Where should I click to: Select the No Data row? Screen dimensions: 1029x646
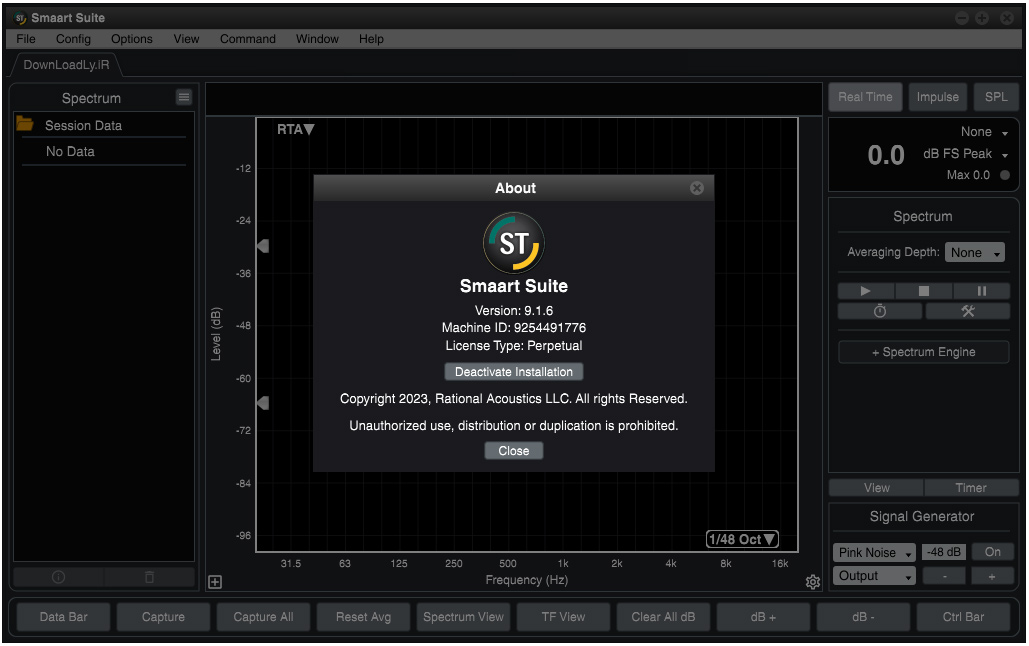coord(104,152)
